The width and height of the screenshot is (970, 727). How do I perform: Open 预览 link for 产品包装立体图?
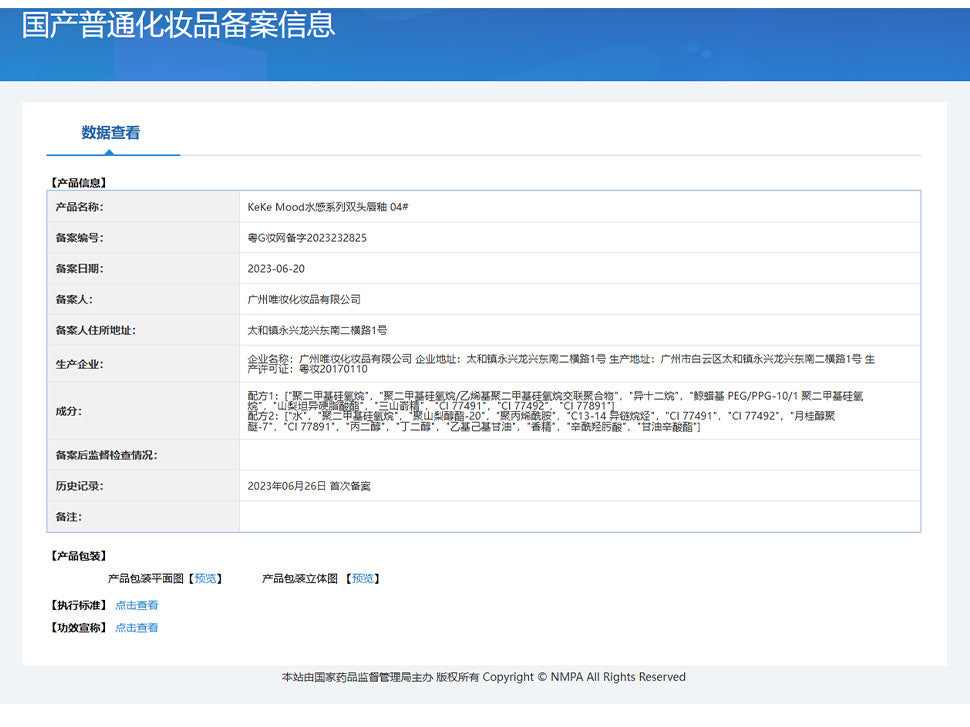pos(363,579)
